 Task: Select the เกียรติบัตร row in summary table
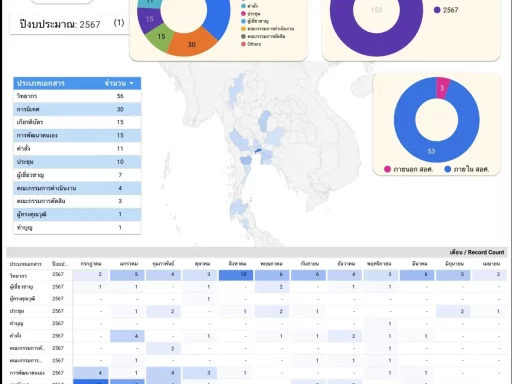(77, 122)
